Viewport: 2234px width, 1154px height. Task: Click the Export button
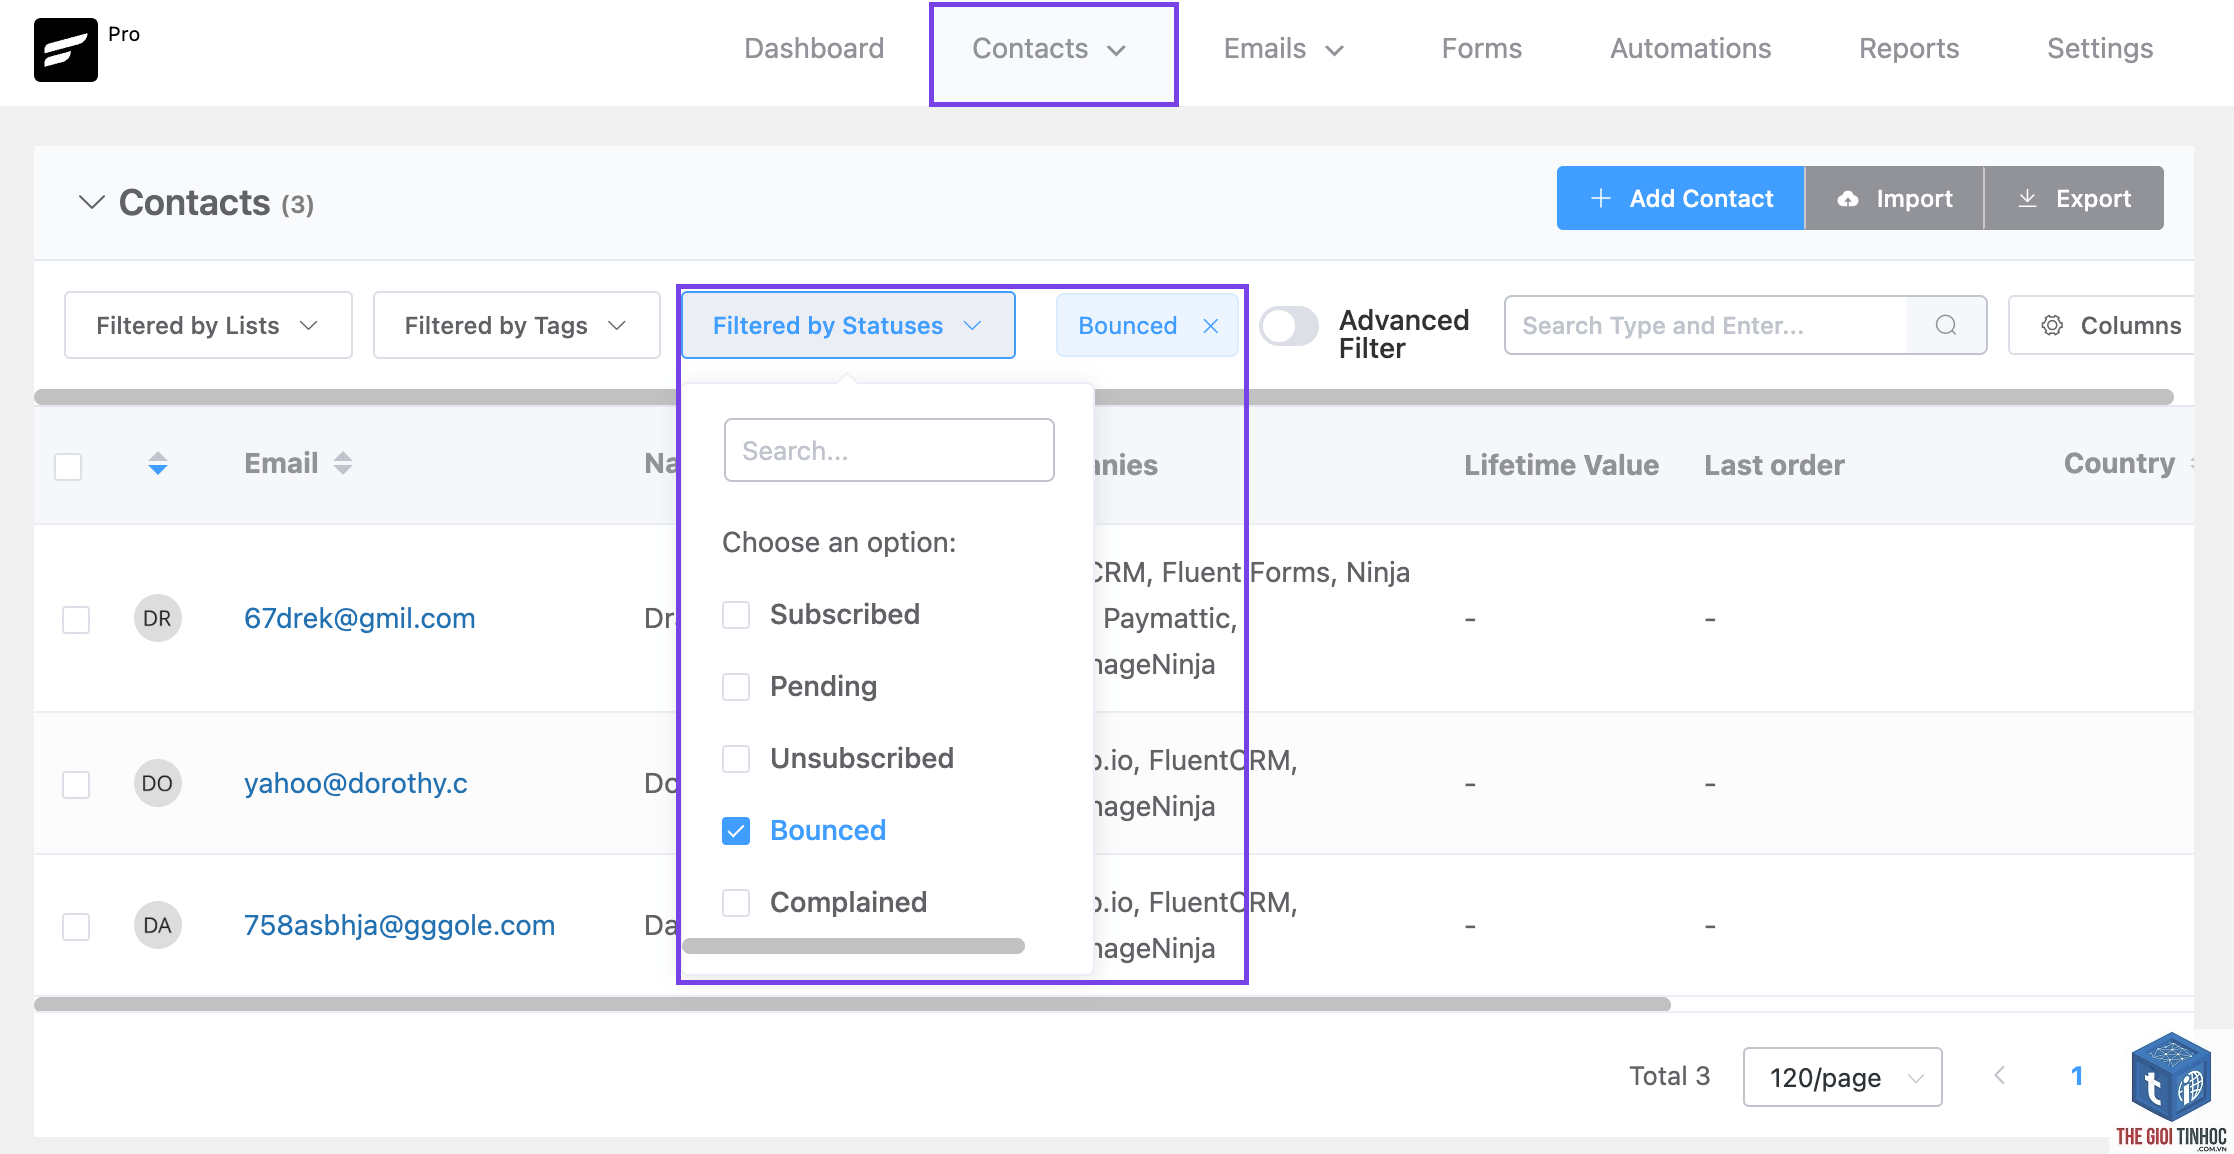tap(2074, 198)
